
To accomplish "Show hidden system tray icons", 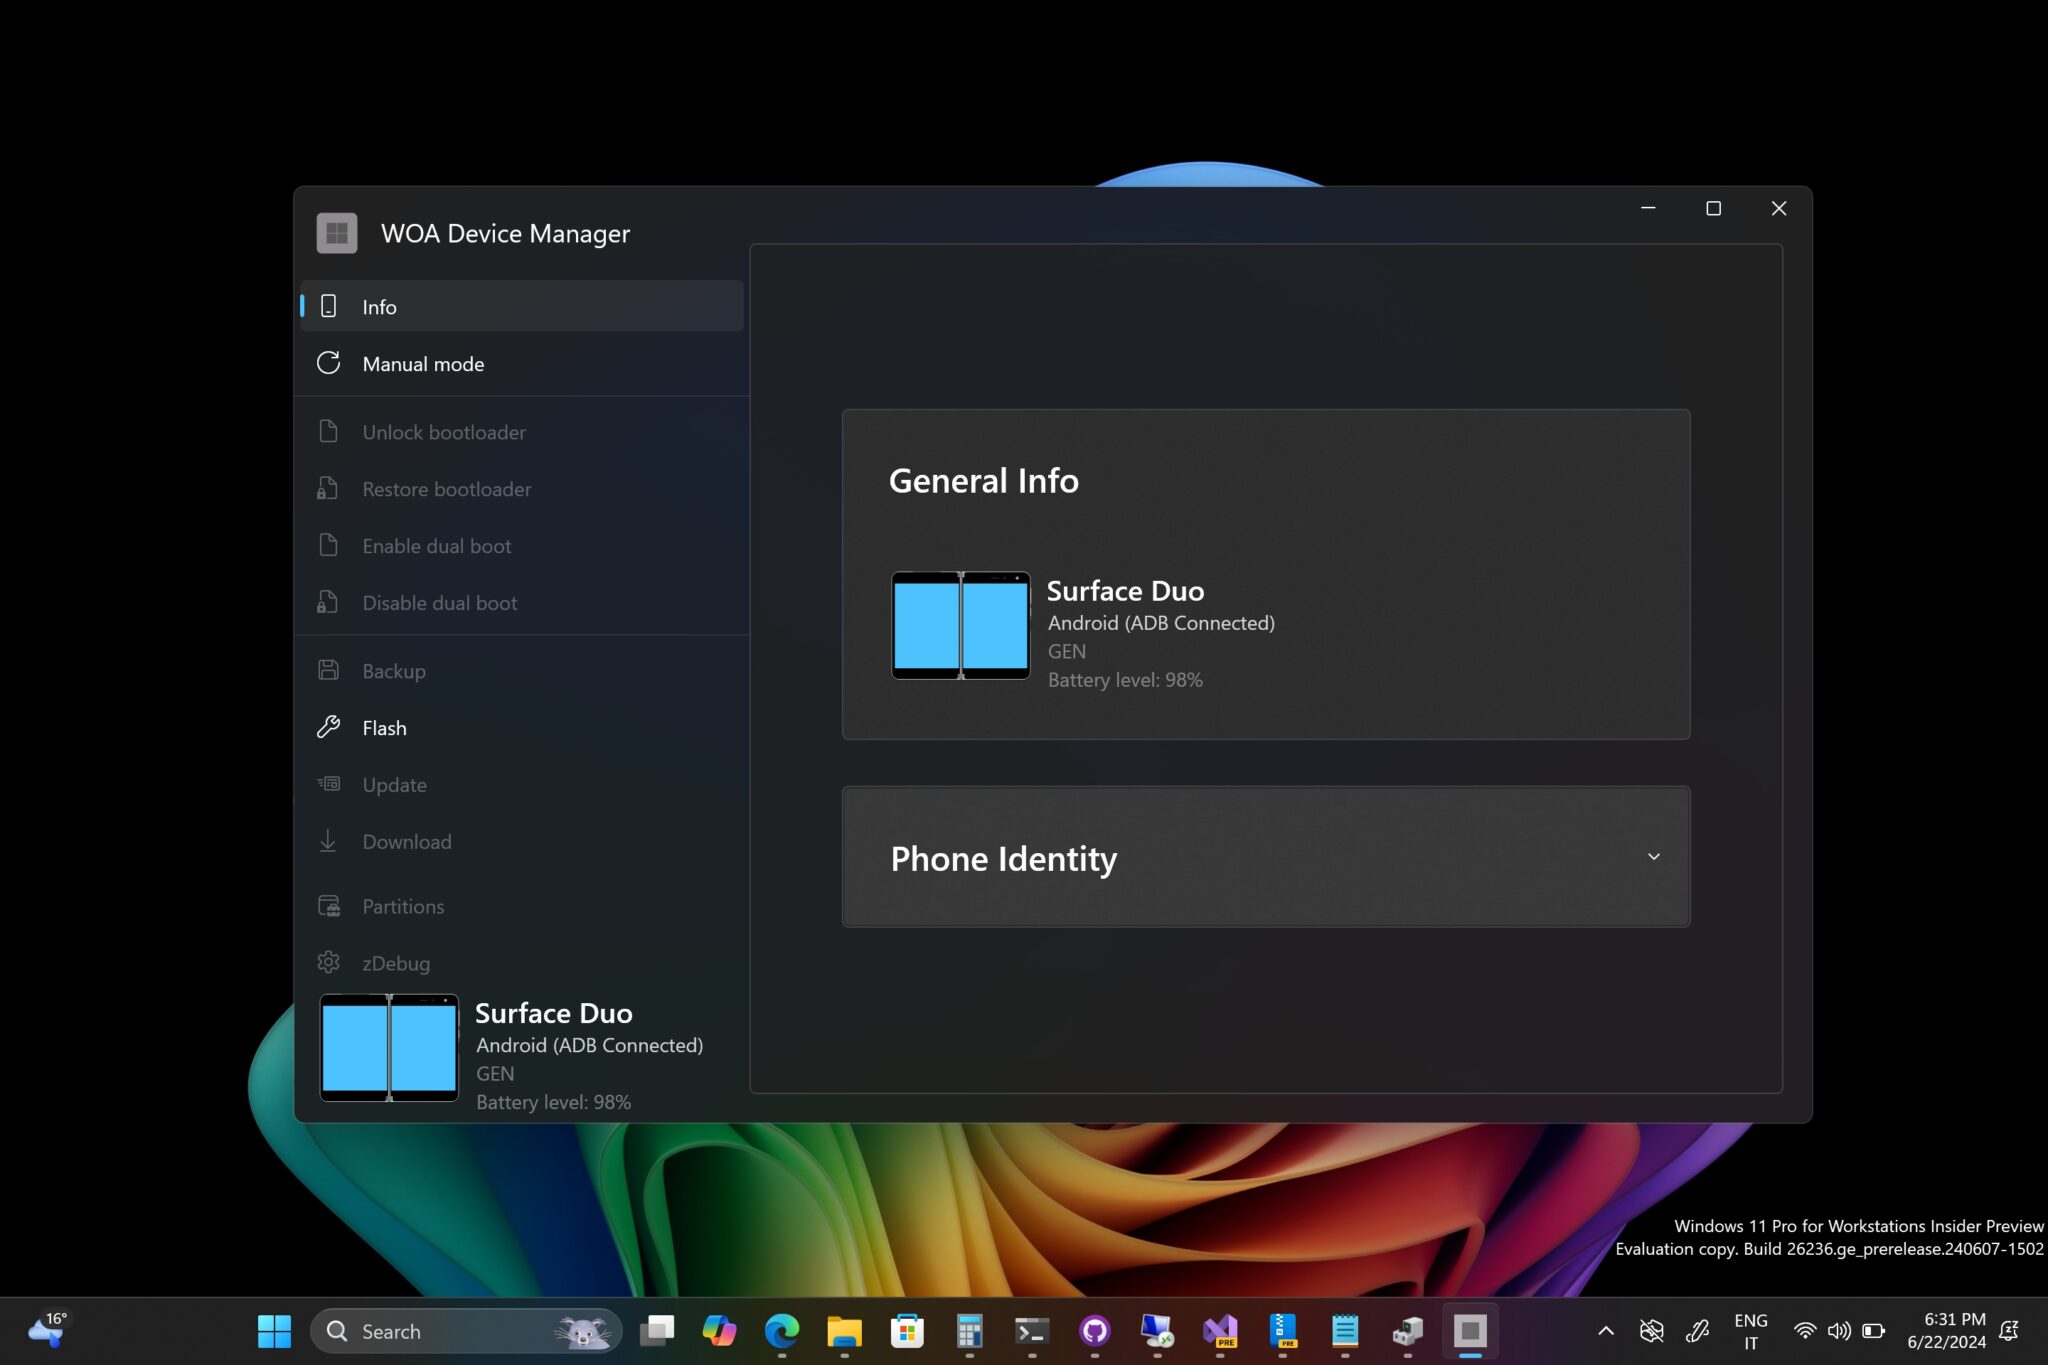I will pyautogui.click(x=1606, y=1331).
